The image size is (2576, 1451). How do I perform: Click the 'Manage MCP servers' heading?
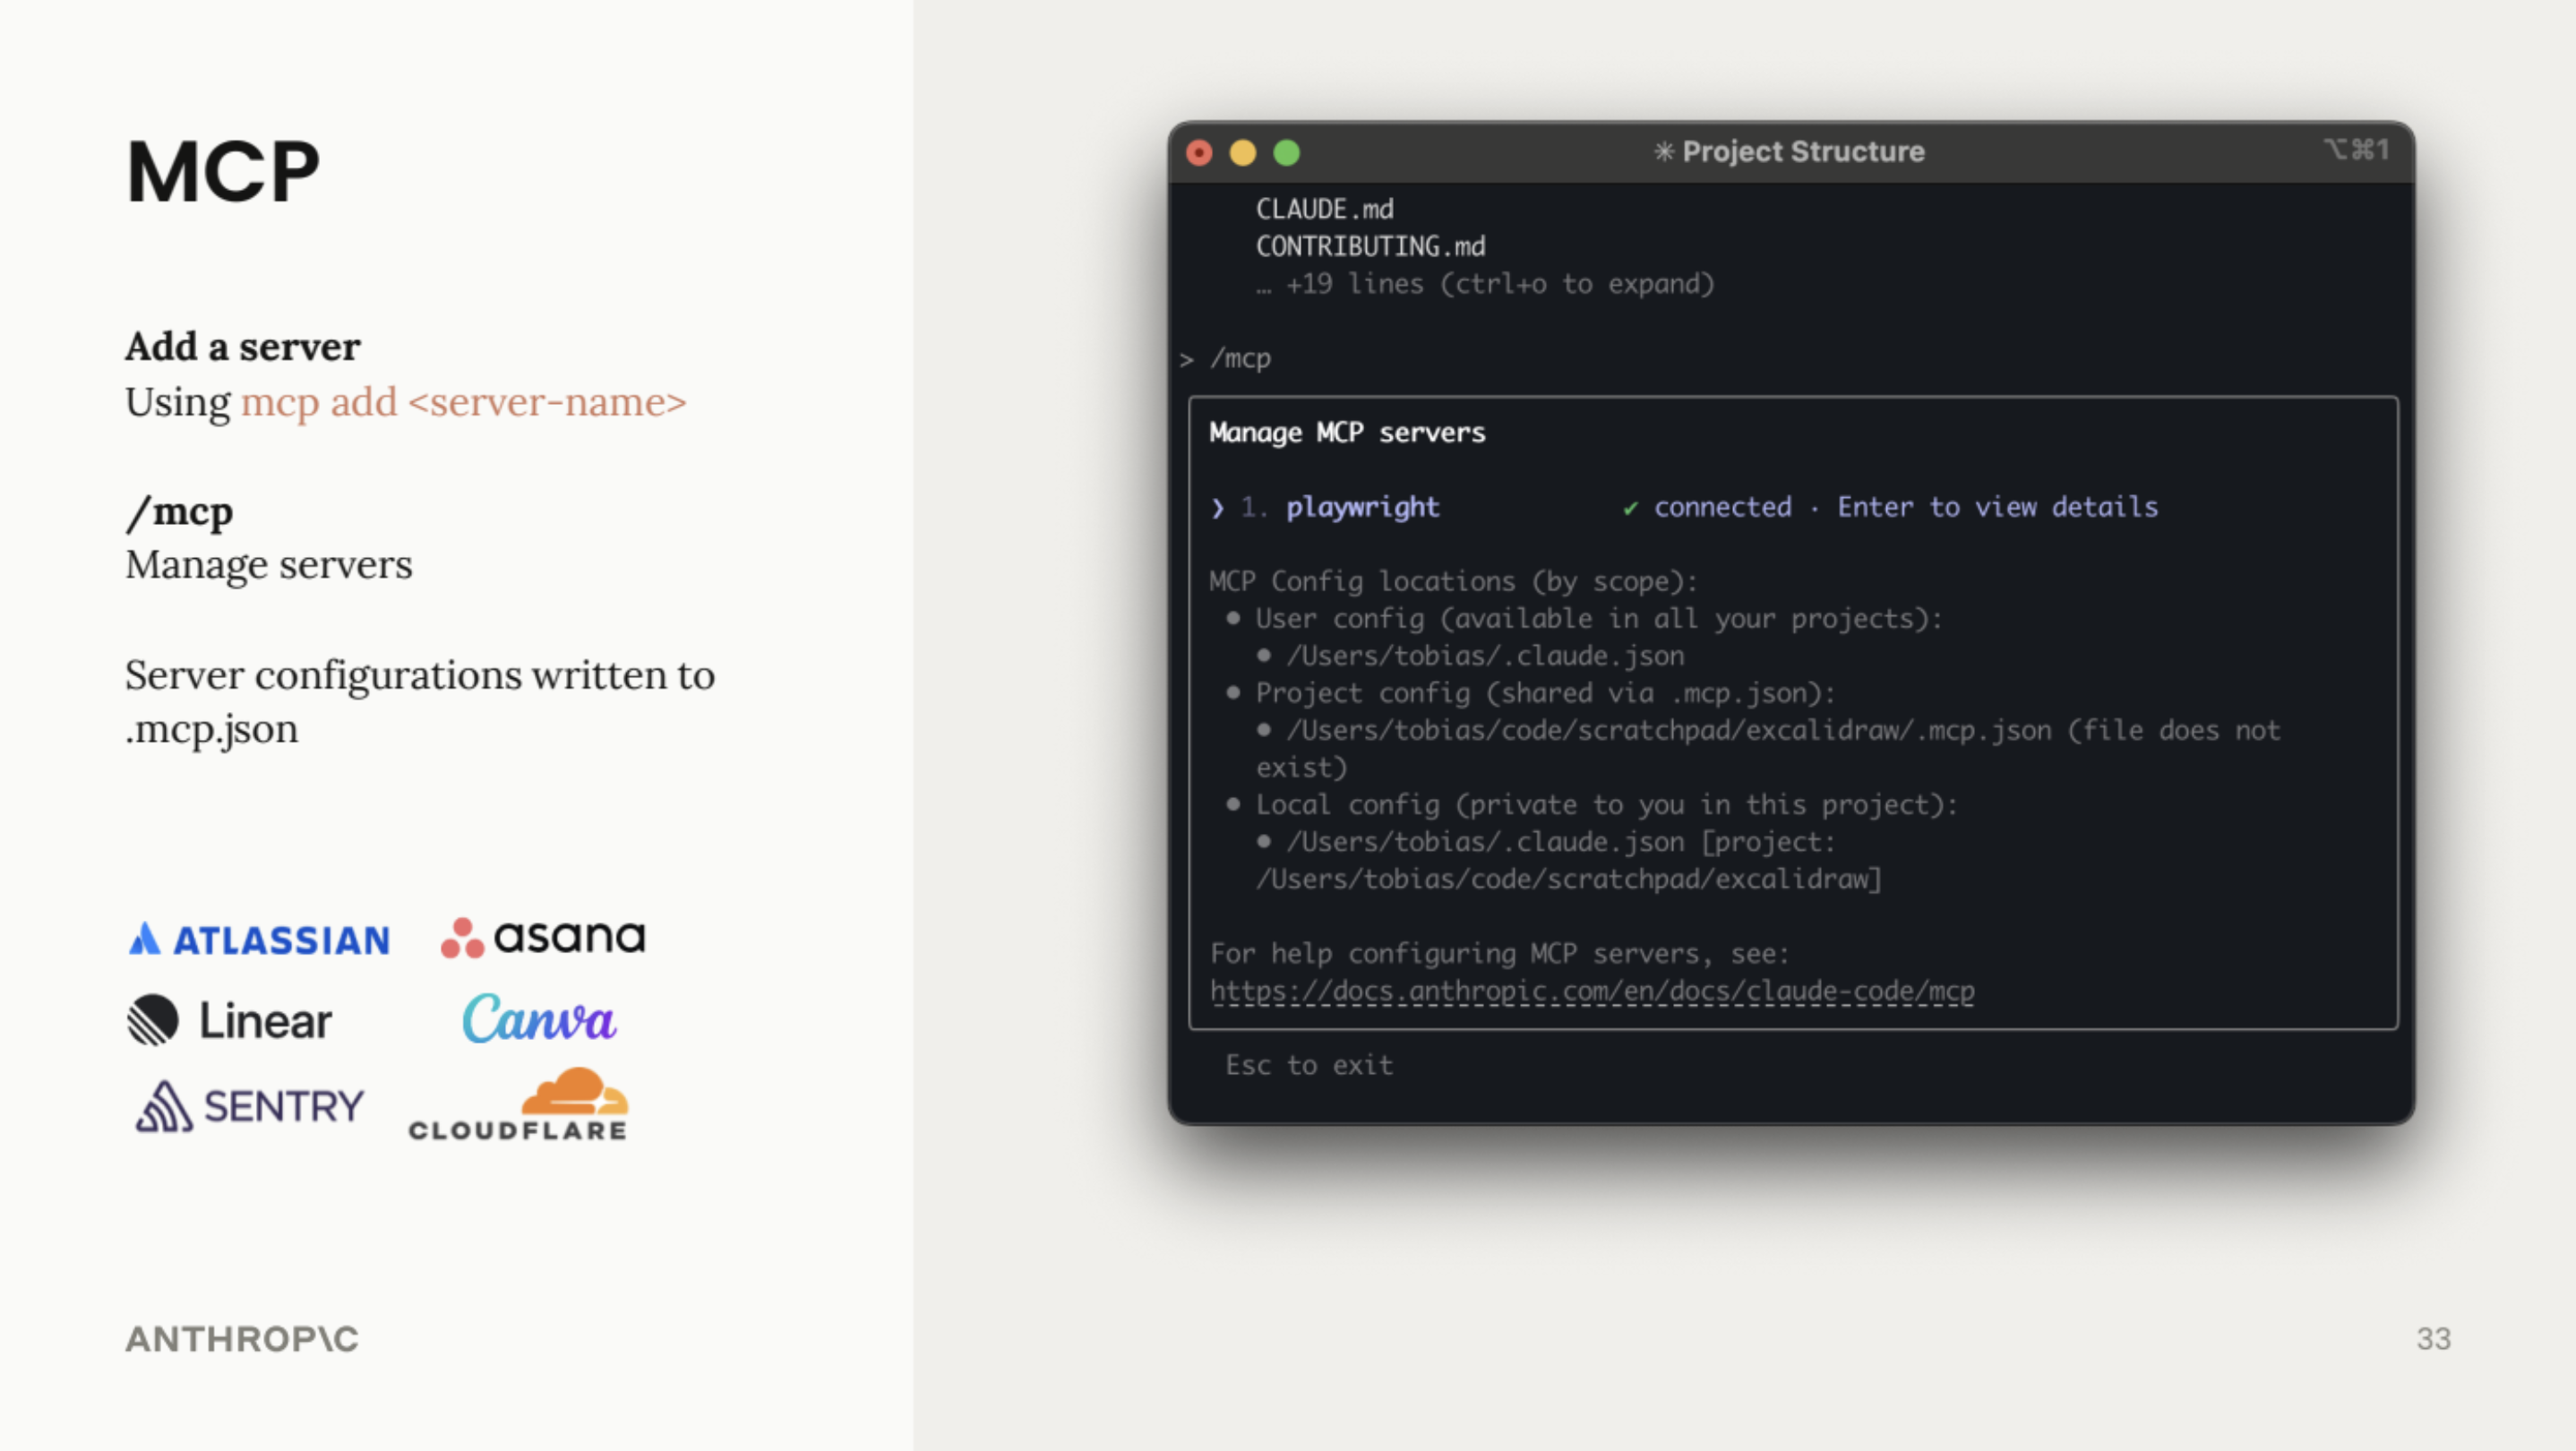coord(1347,432)
